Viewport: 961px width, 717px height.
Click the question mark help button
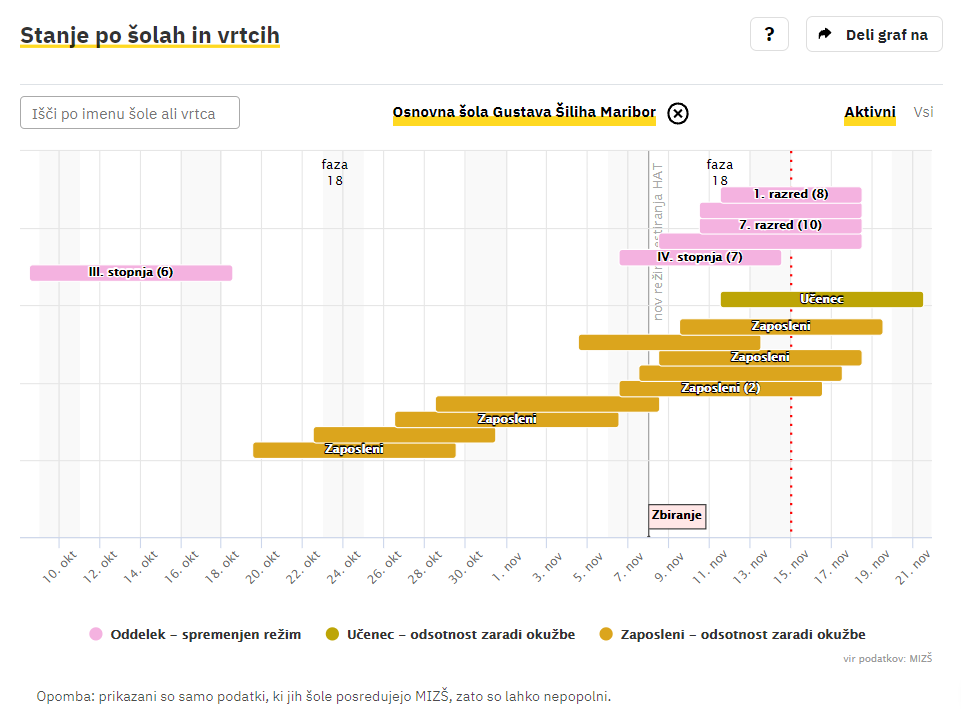[x=769, y=35]
